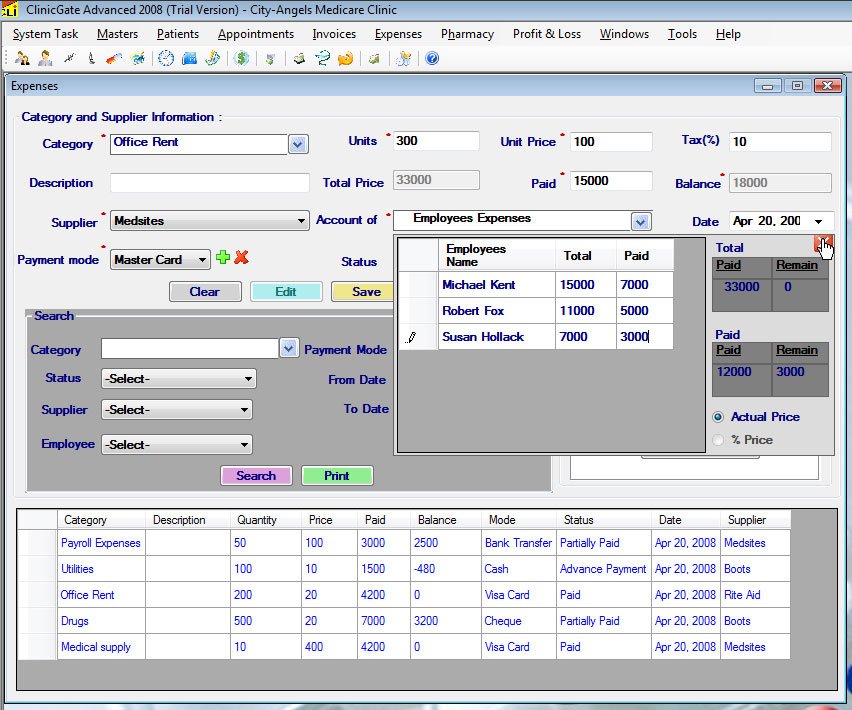Image resolution: width=852 pixels, height=710 pixels.
Task: Click the pink Search button
Action: 256,476
